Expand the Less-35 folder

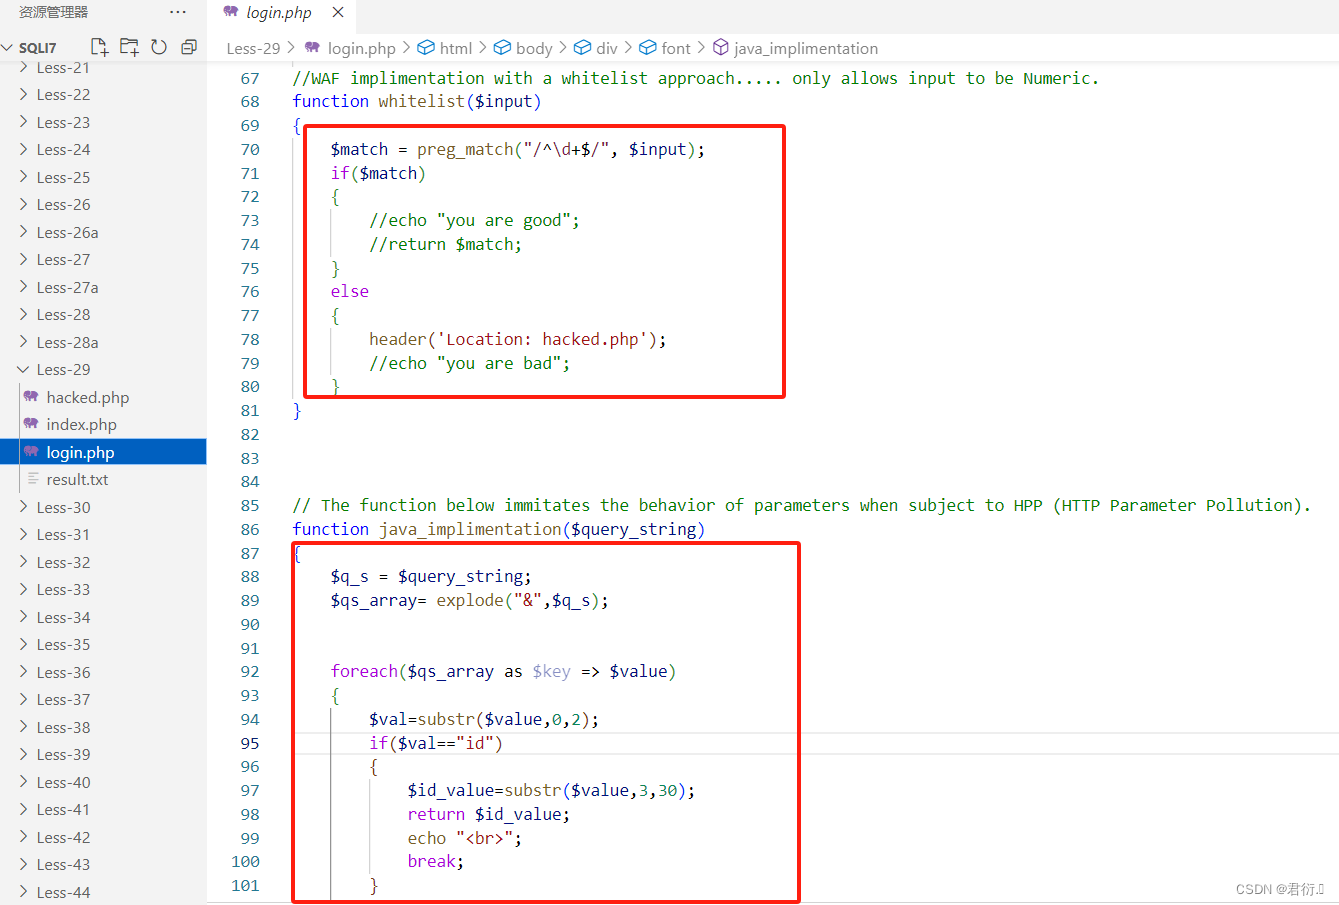point(64,644)
